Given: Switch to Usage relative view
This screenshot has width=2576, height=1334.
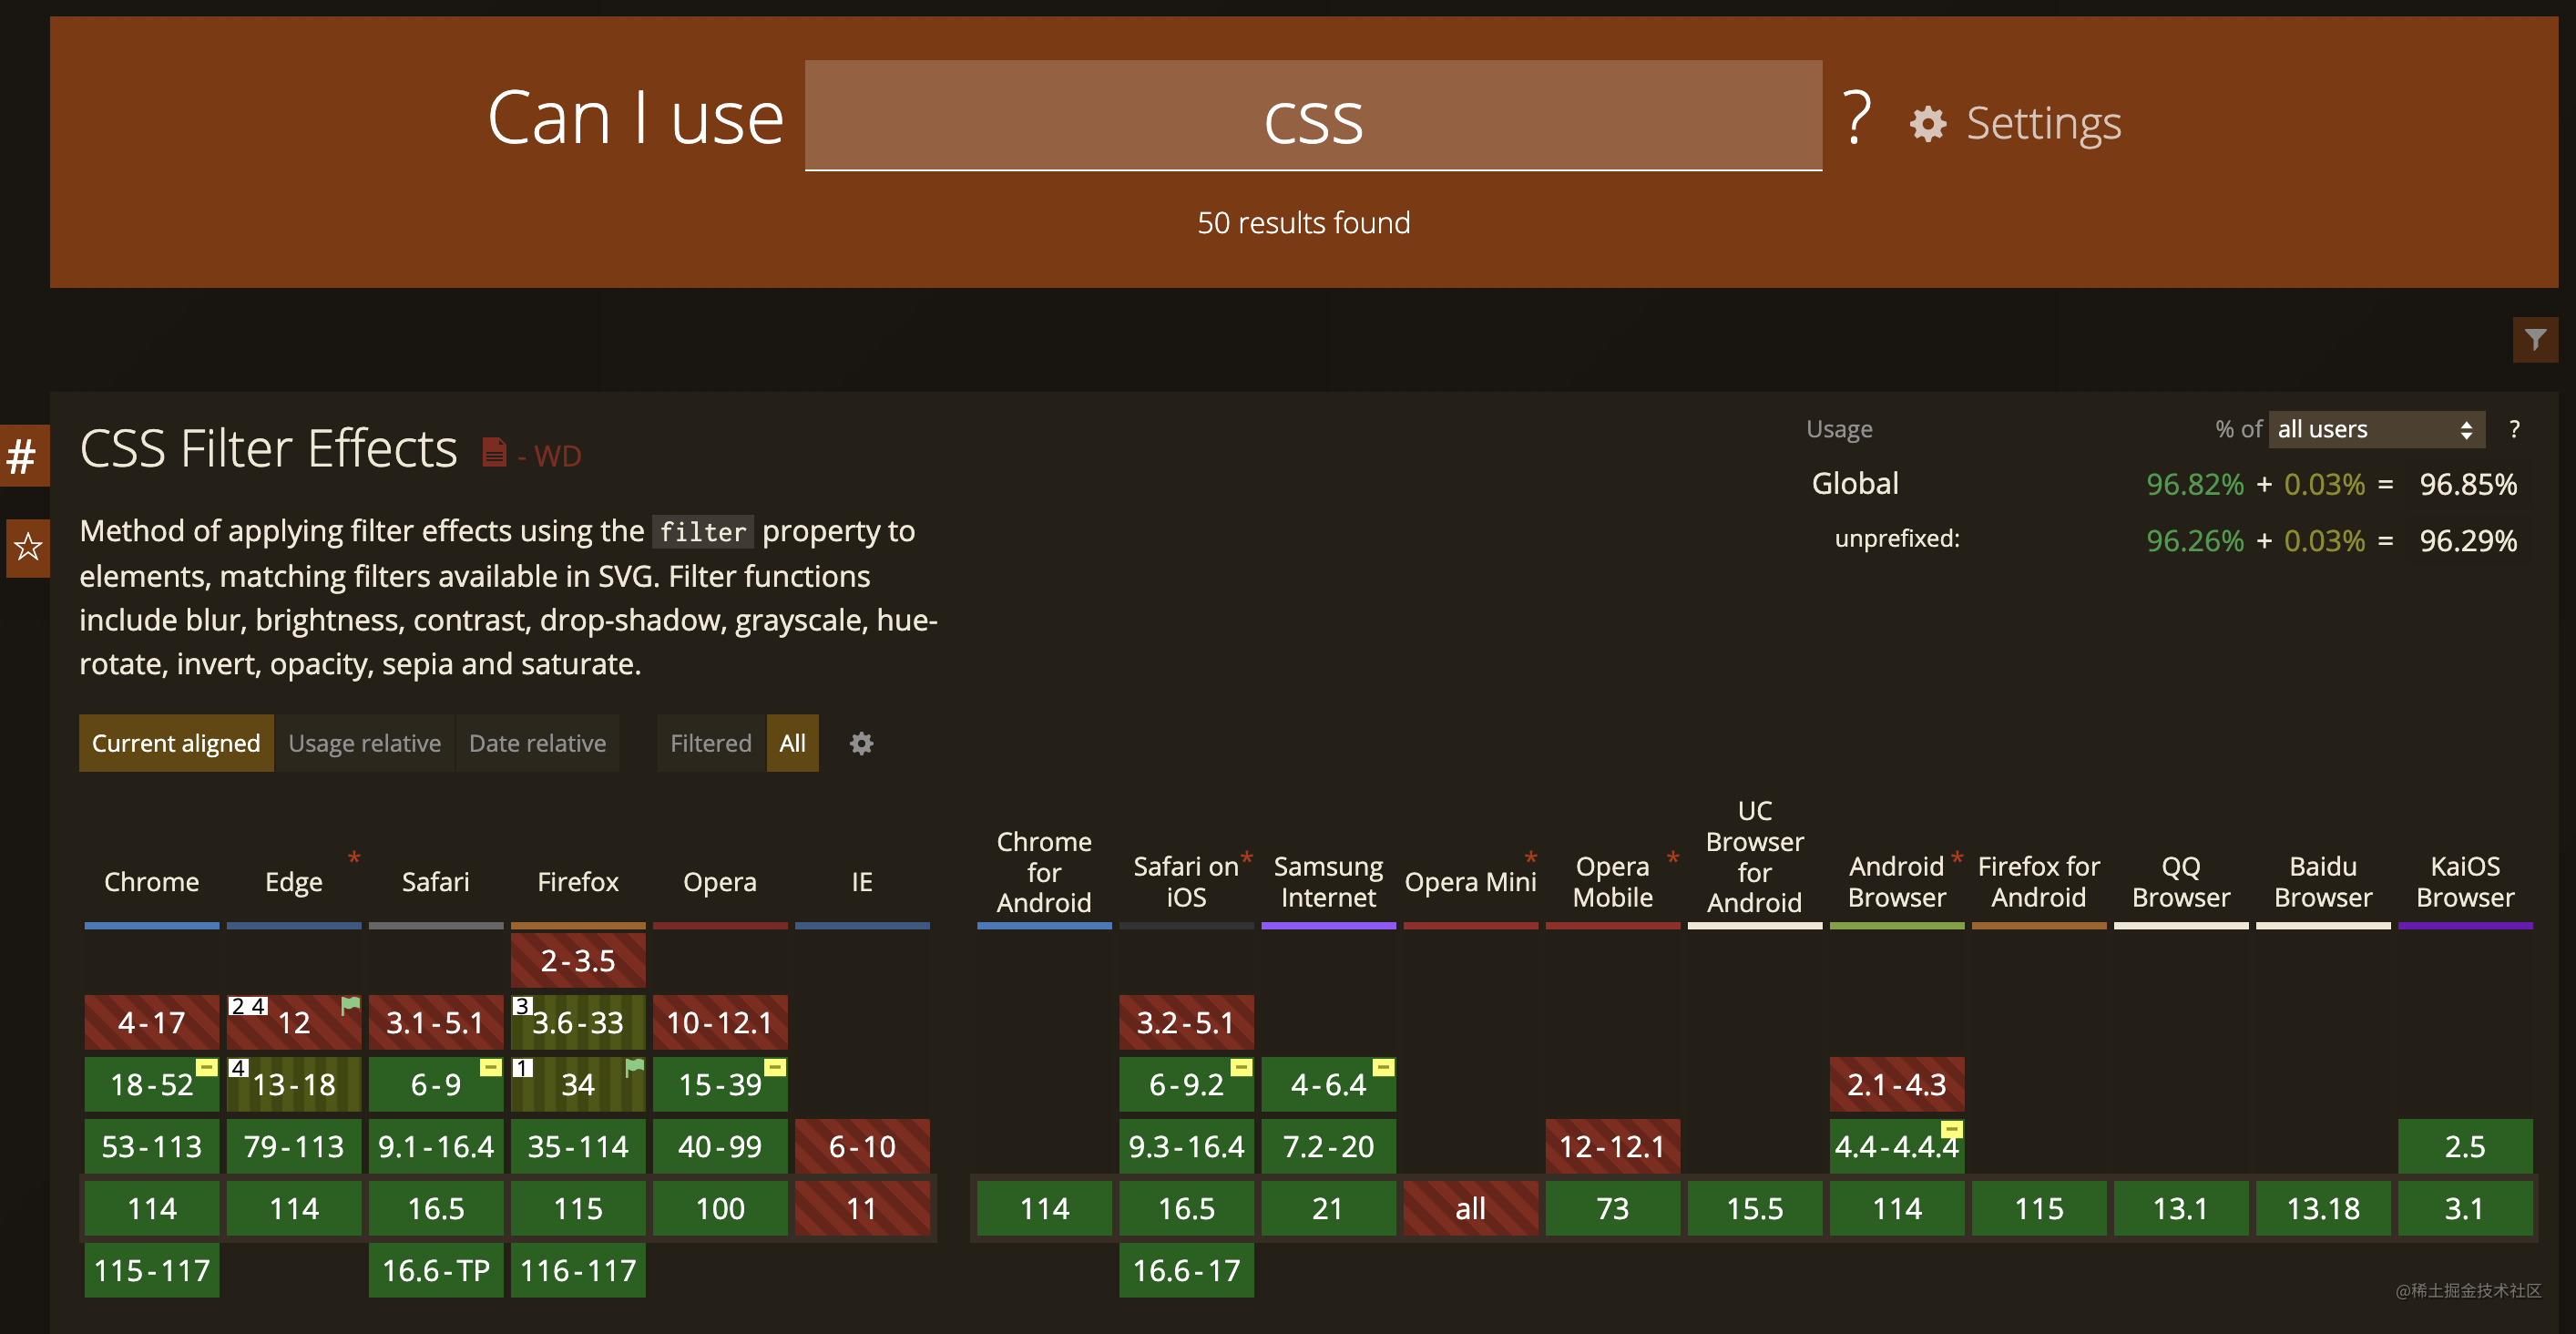Looking at the screenshot, I should tap(364, 743).
